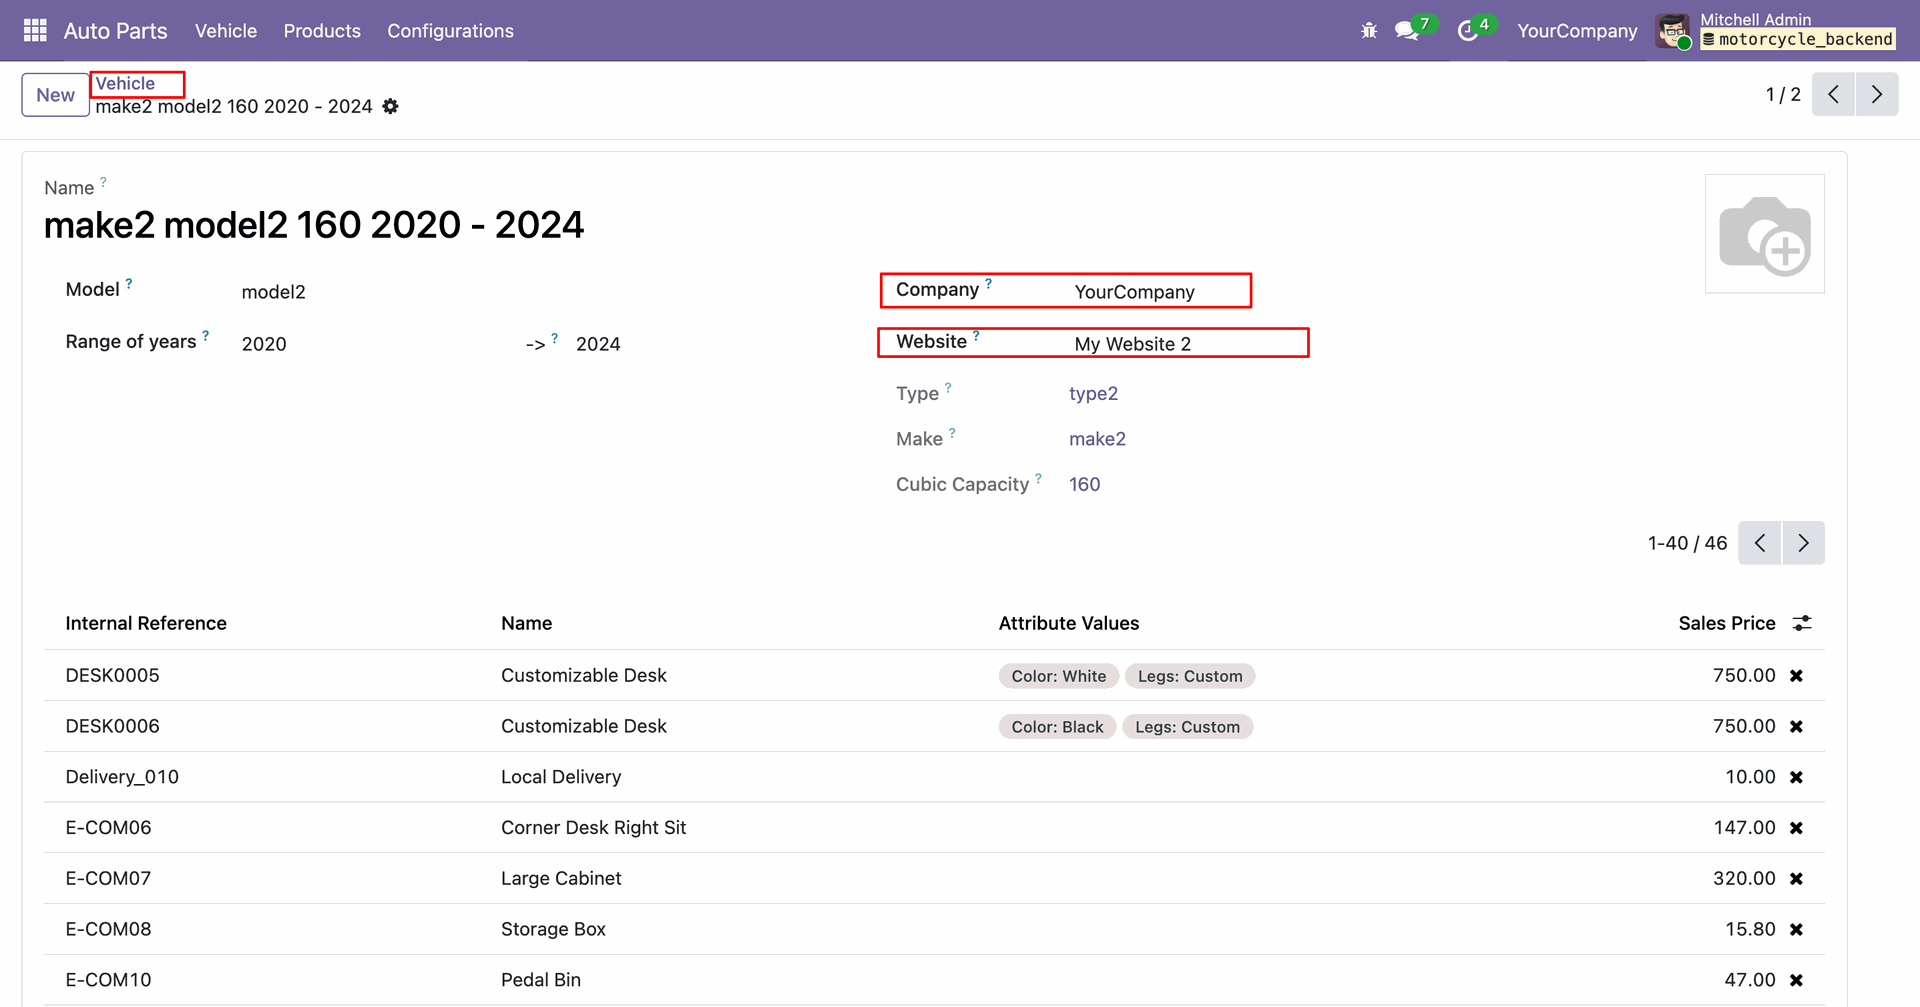Open column options adjust icon
This screenshot has width=1920, height=1007.
(1802, 623)
